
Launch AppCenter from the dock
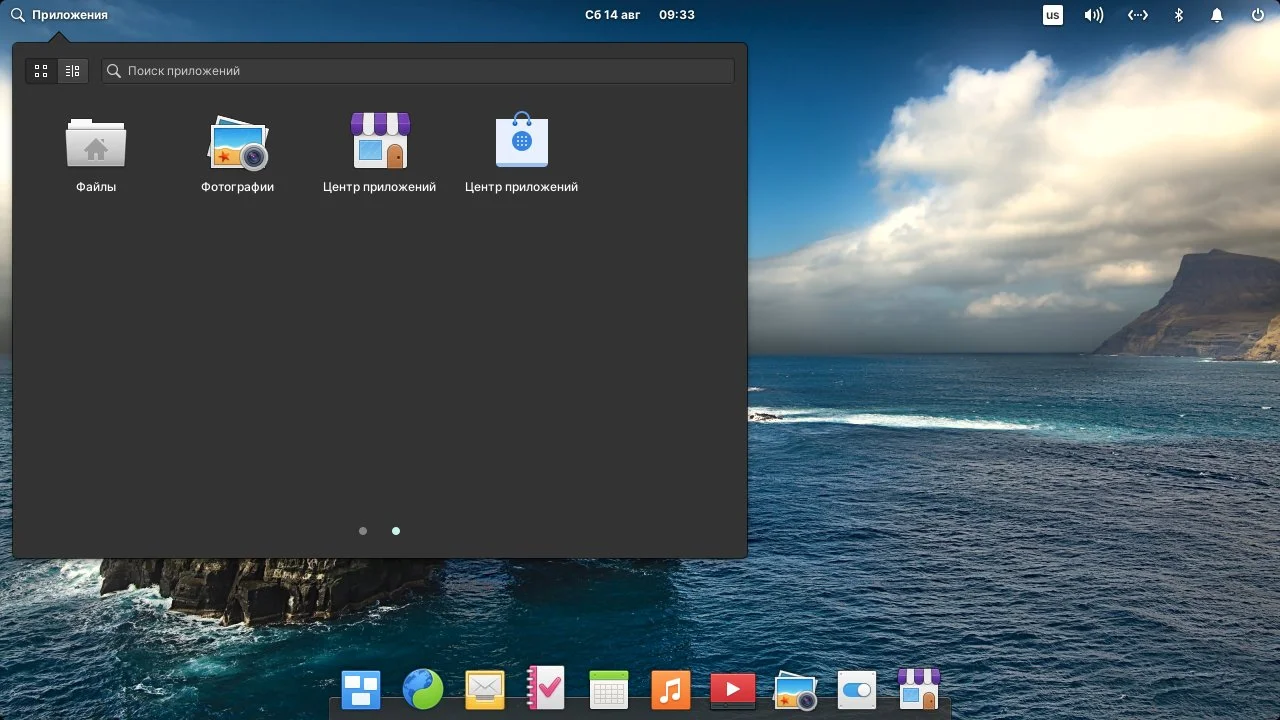(x=918, y=689)
